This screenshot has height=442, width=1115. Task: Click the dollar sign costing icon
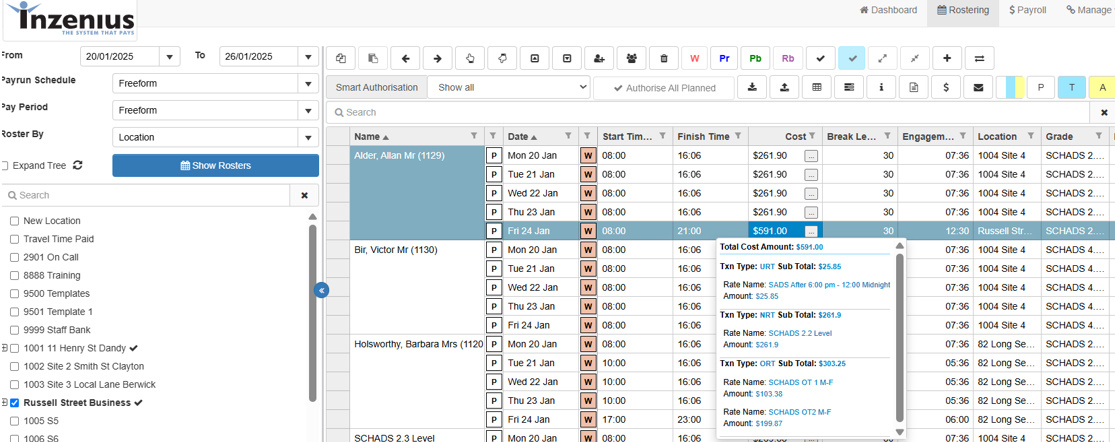pos(946,87)
